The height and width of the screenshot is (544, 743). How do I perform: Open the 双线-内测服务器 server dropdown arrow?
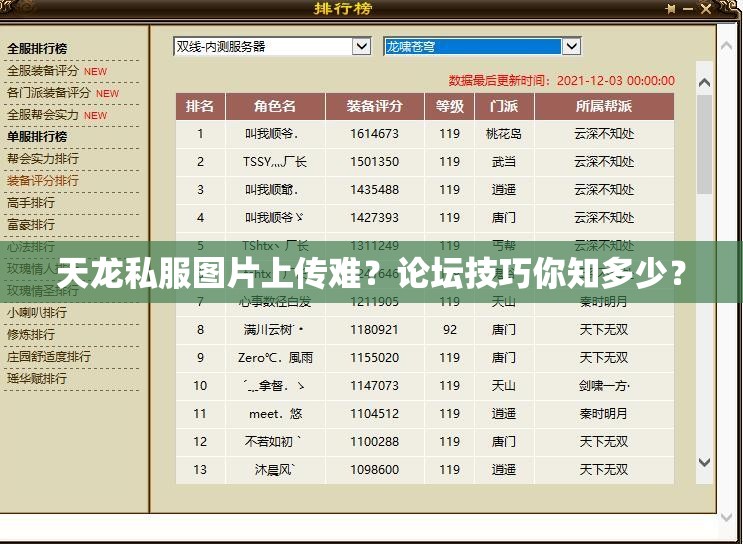tap(361, 46)
